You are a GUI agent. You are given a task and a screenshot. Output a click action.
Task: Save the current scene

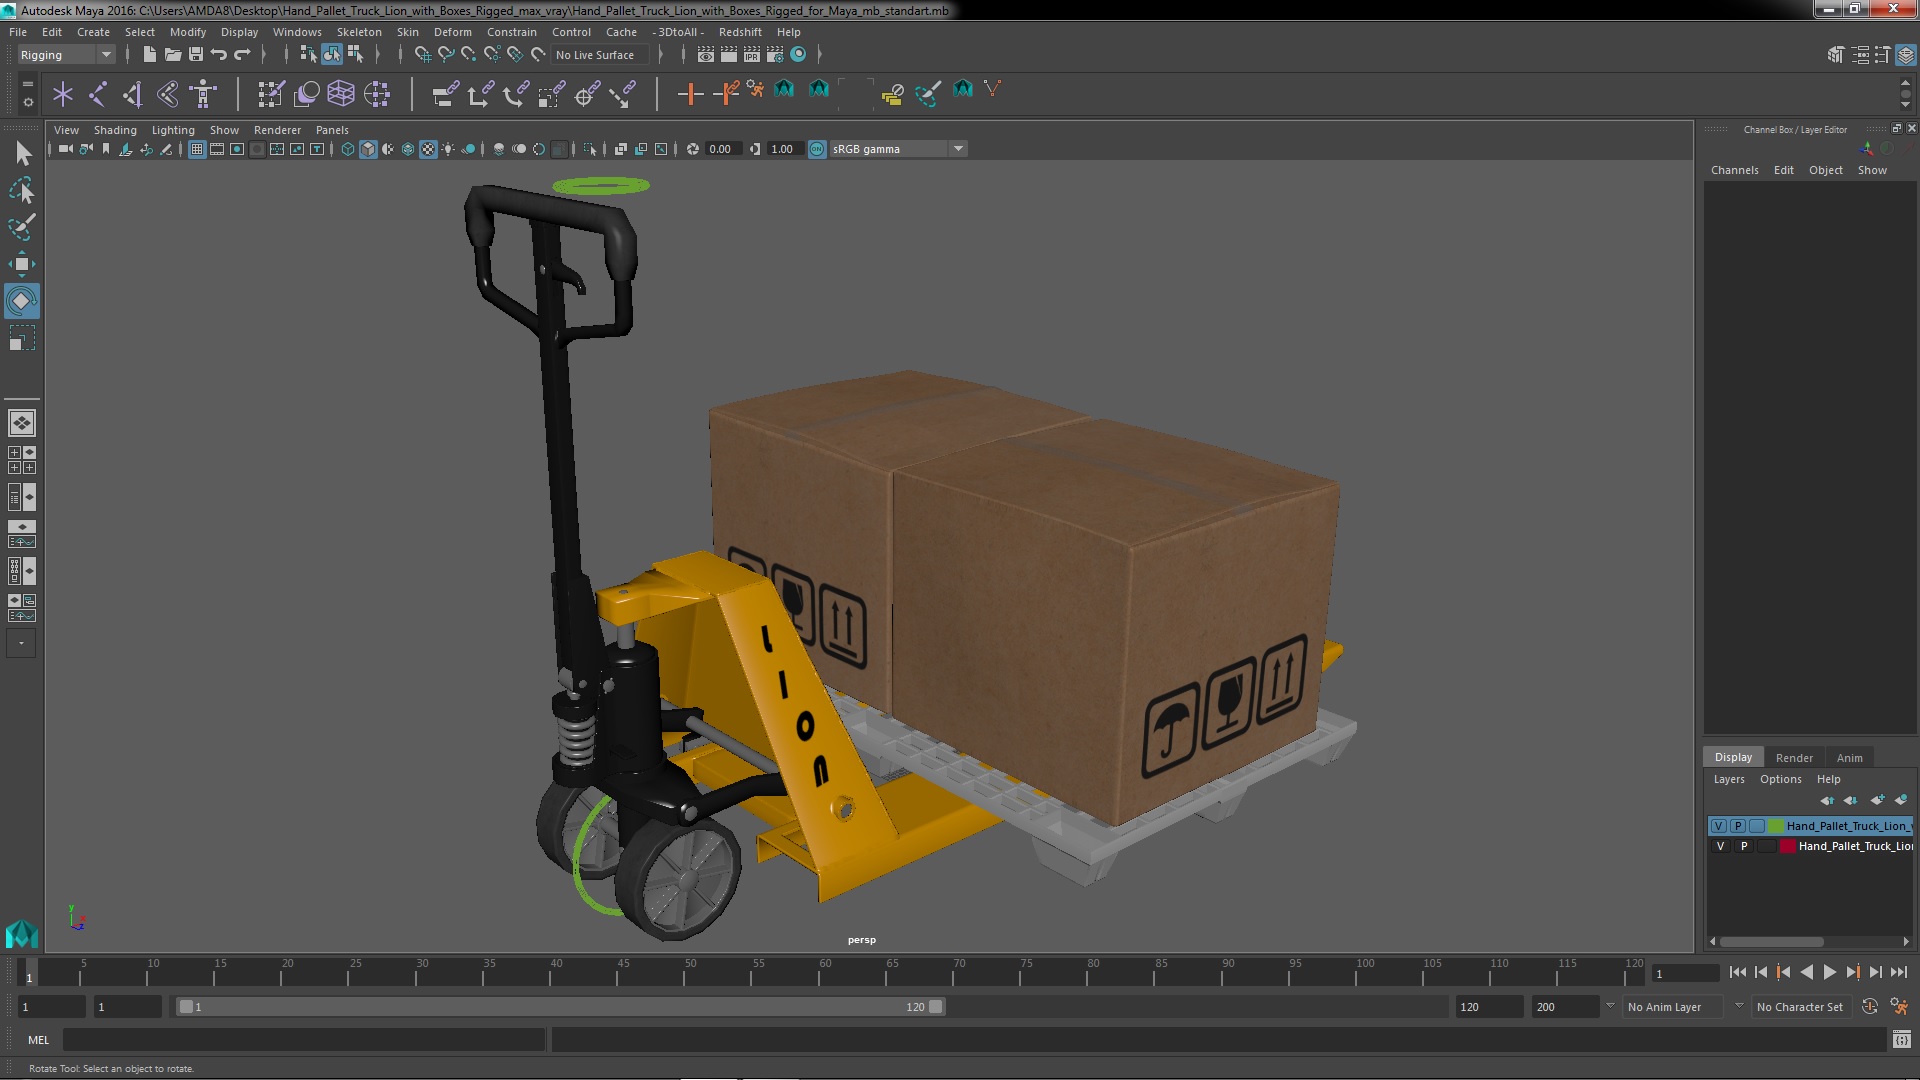tap(195, 55)
